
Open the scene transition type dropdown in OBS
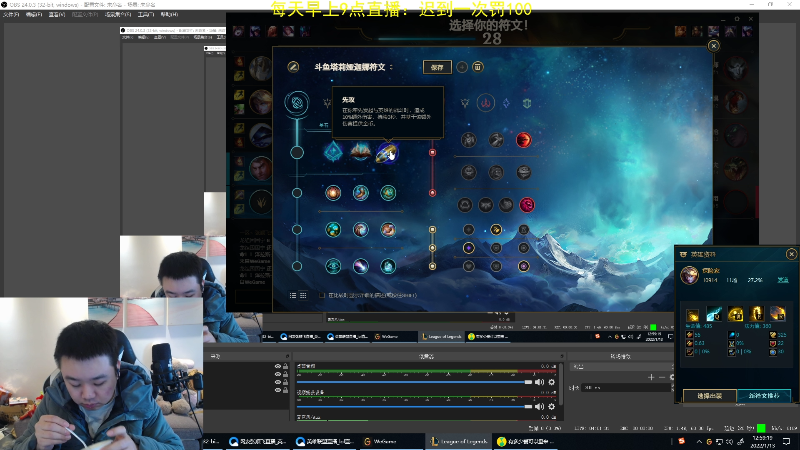(x=622, y=366)
